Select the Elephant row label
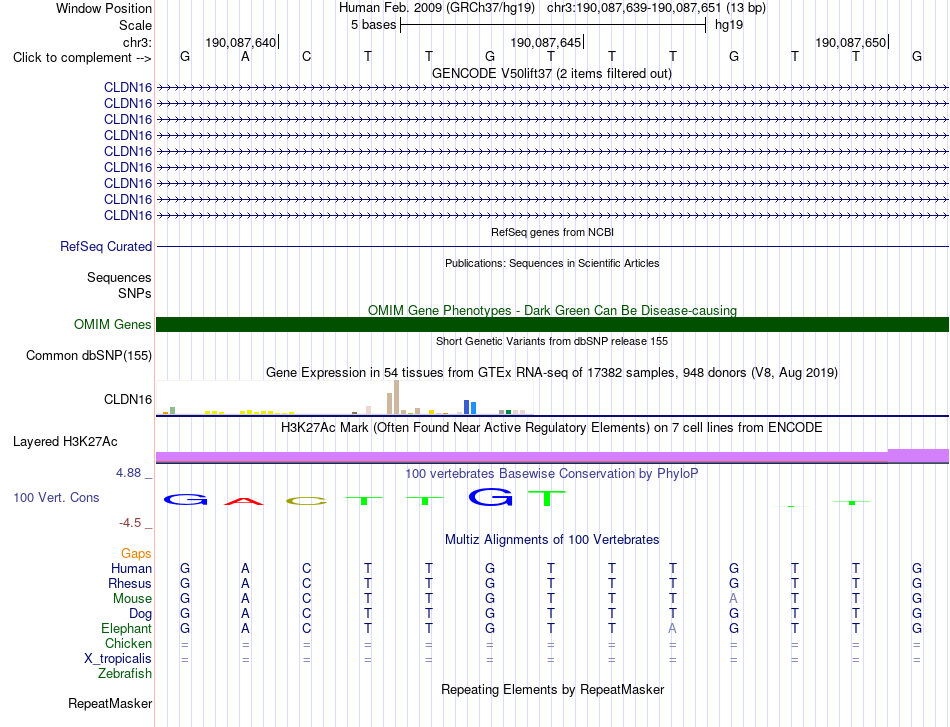This screenshot has width=950, height=727. (x=126, y=628)
